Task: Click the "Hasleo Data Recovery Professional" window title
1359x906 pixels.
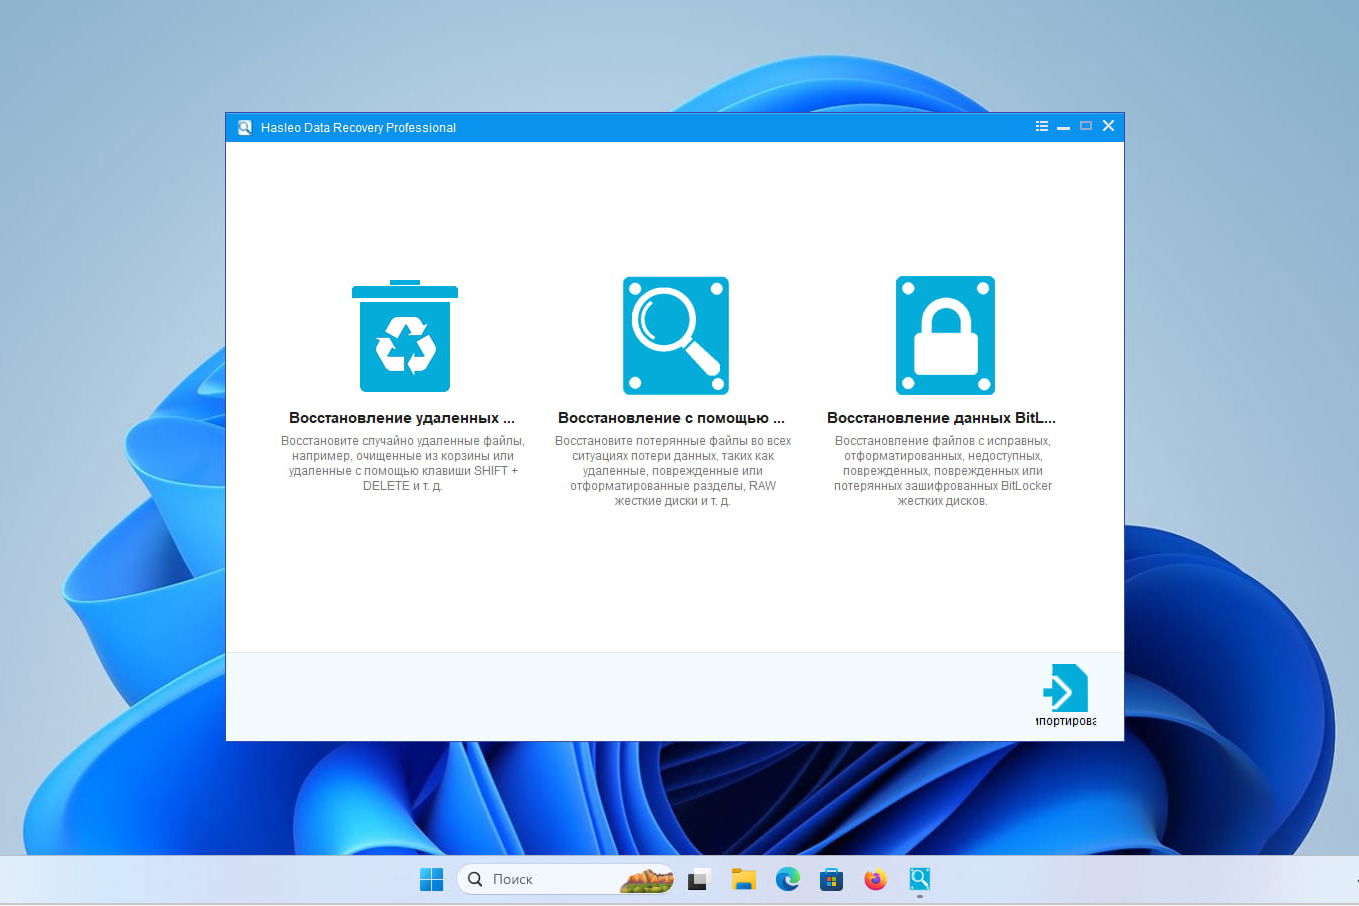Action: click(358, 128)
